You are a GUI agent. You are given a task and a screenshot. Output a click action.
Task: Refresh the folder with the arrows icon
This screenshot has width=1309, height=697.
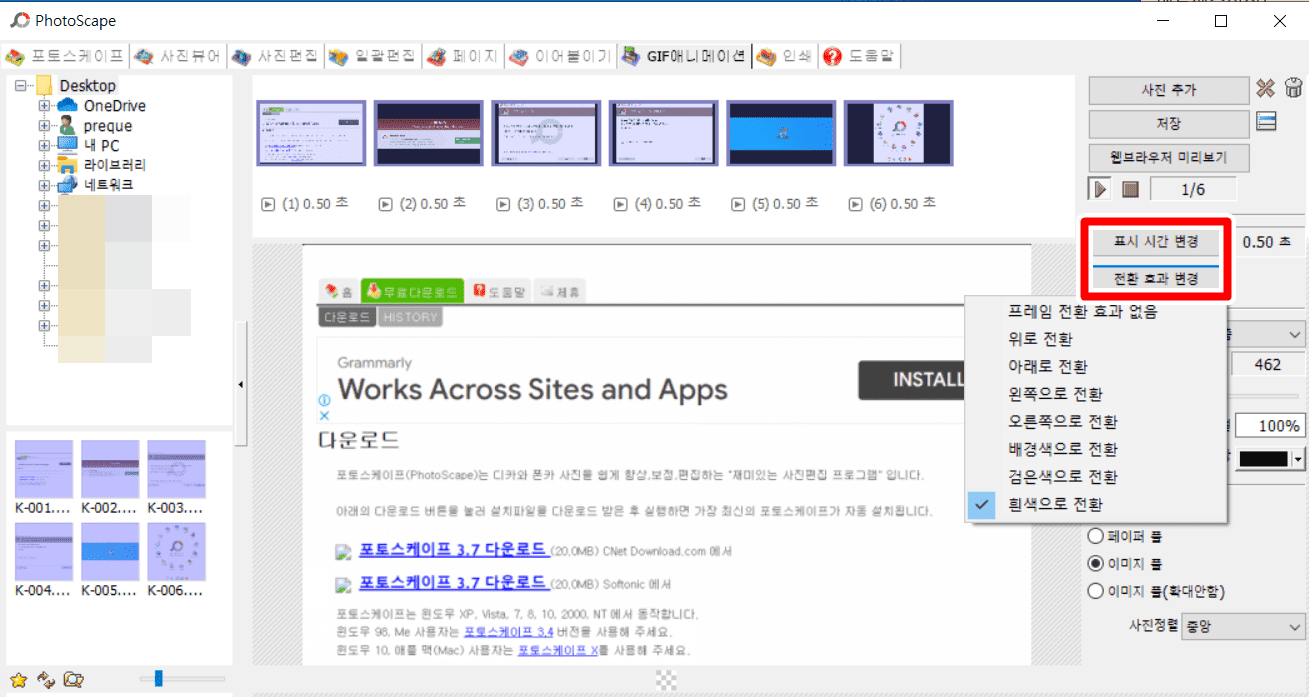pyautogui.click(x=45, y=680)
